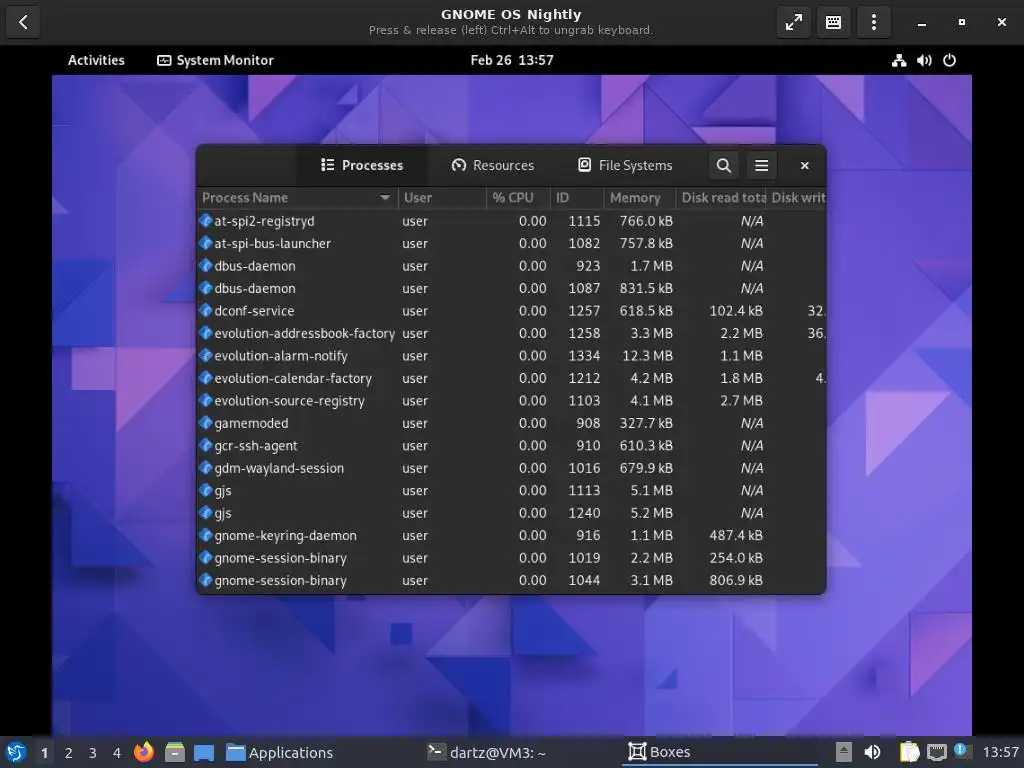This screenshot has width=1024, height=768.
Task: Sort by User column header
Action: tap(442, 197)
